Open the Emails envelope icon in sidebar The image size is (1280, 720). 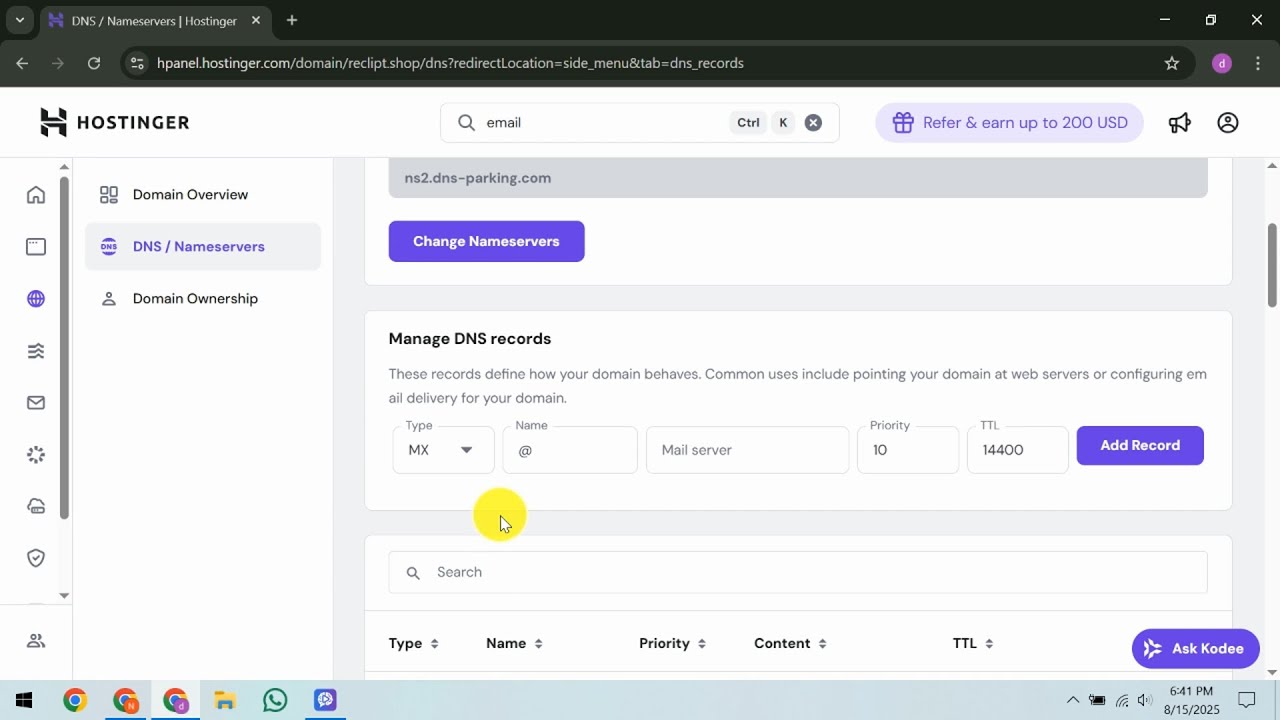[36, 403]
